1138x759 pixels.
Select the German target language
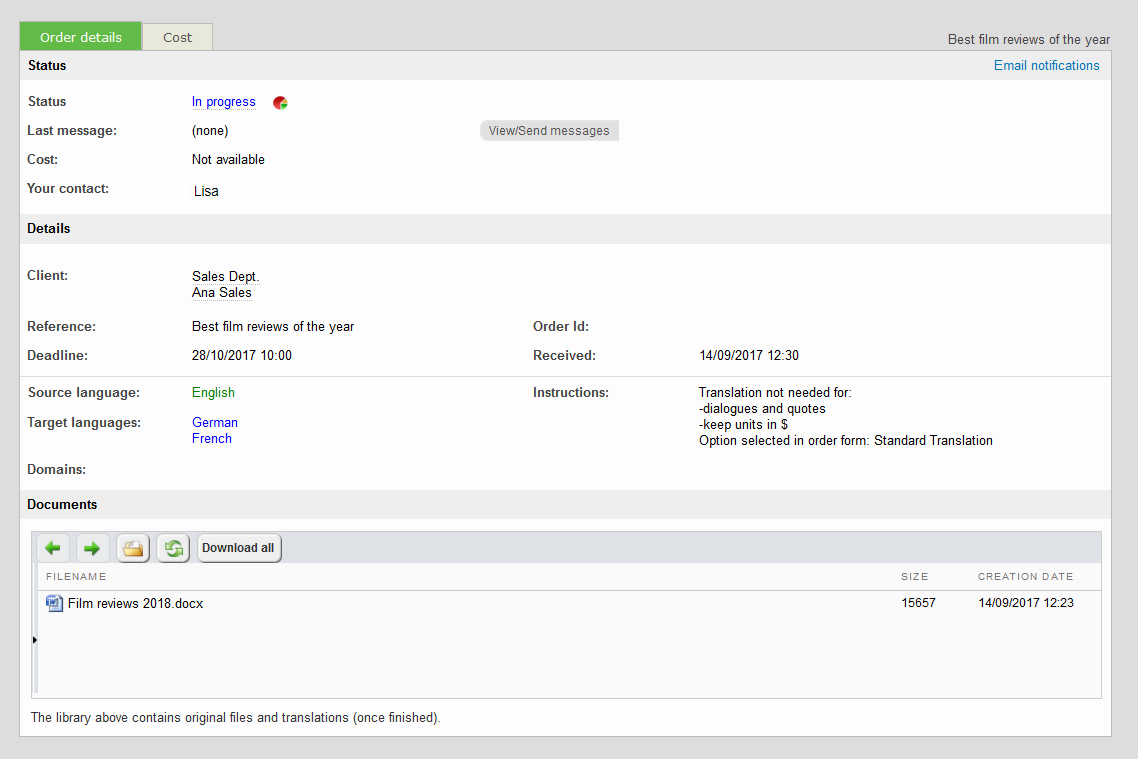tap(215, 423)
